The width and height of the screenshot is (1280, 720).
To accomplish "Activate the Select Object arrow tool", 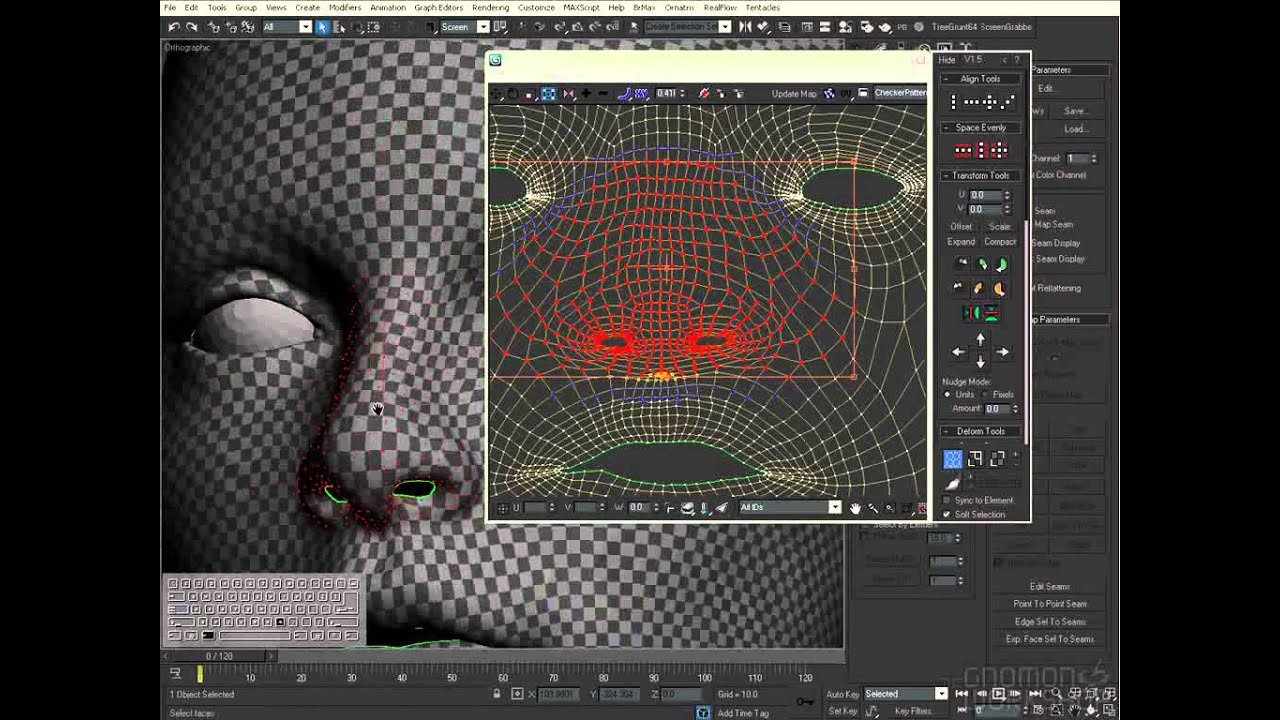I will pos(322,27).
